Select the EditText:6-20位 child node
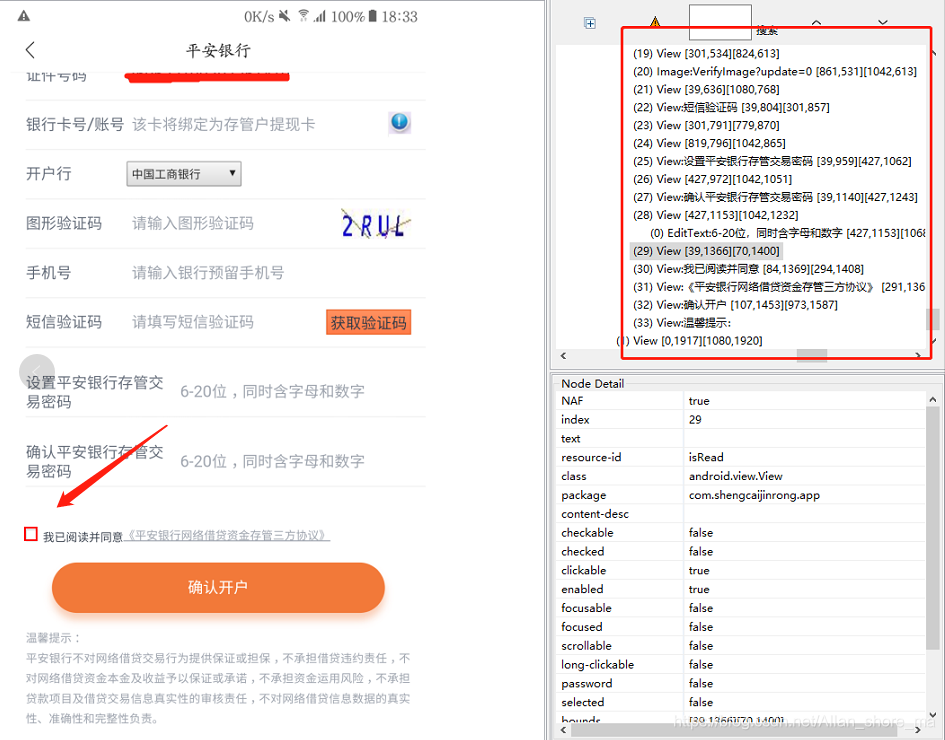 click(787, 233)
